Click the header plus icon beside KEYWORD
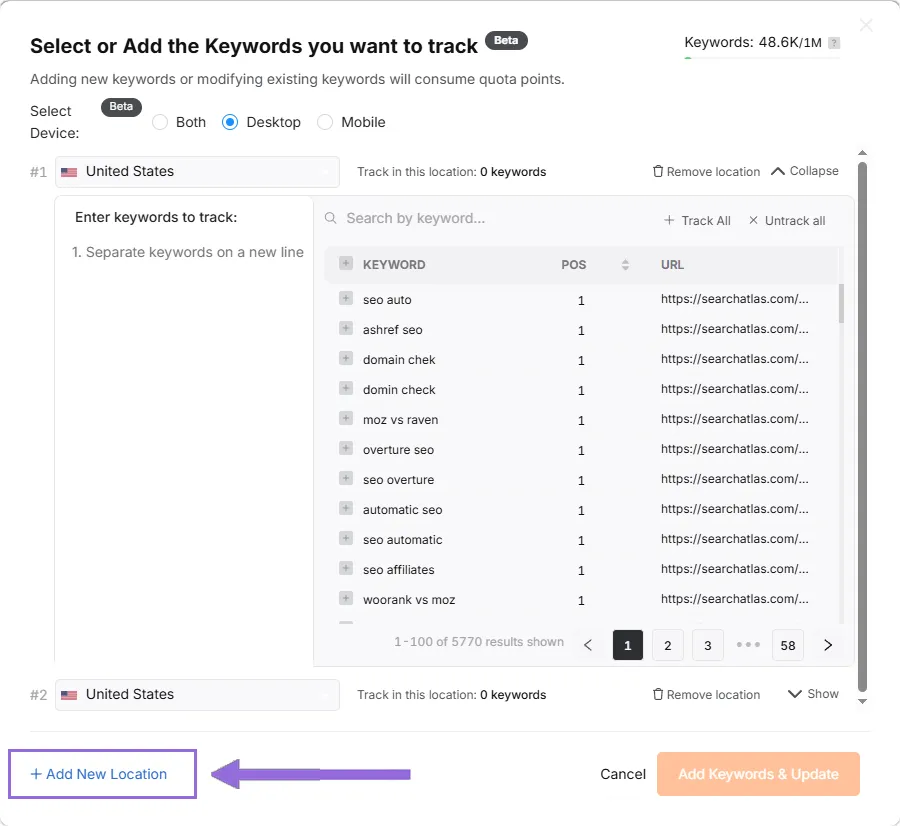The height and width of the screenshot is (826, 900). pos(346,264)
